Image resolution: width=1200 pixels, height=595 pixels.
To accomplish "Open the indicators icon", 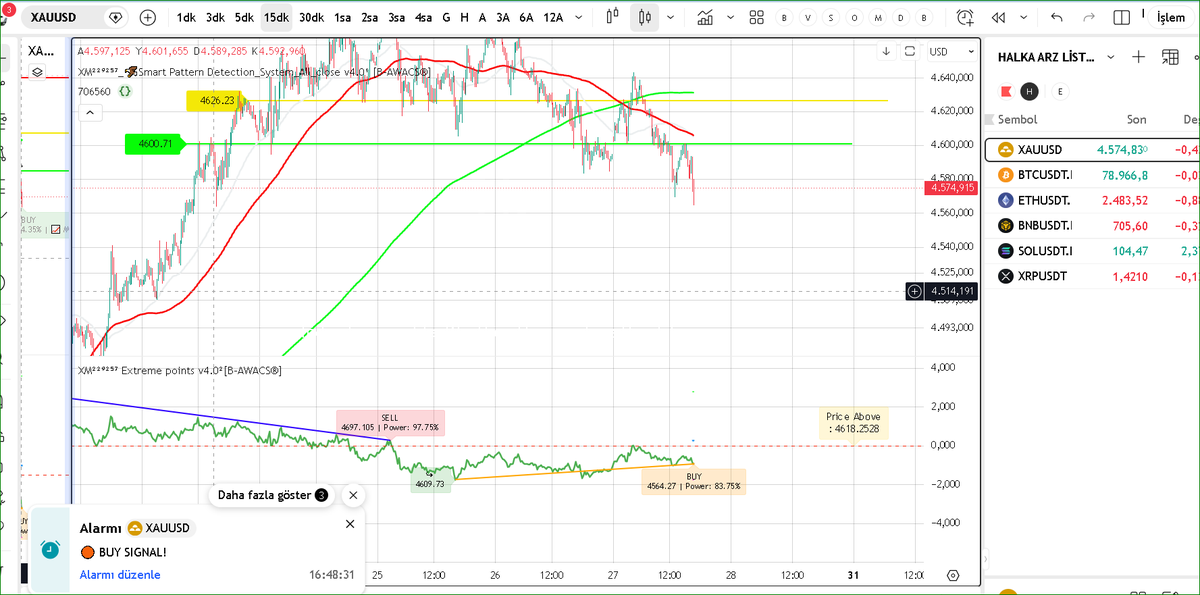I will 705,17.
